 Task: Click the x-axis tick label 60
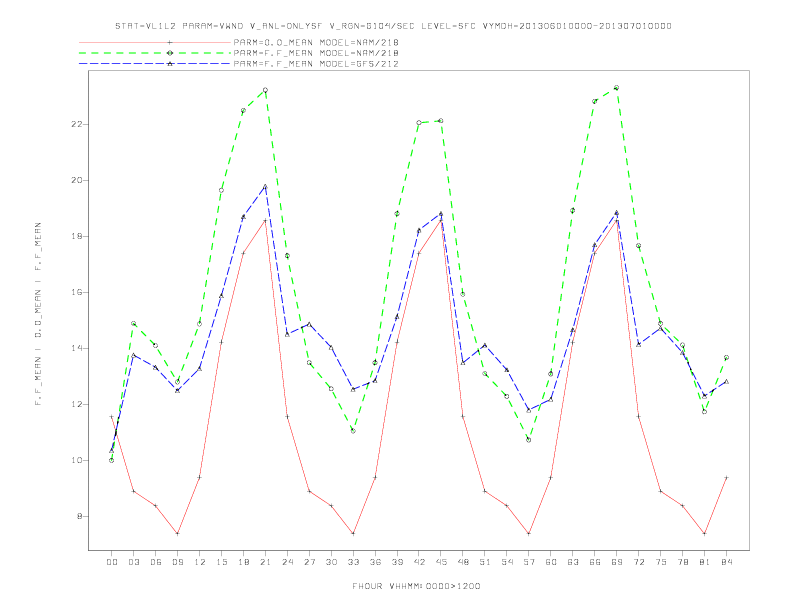pyautogui.click(x=551, y=562)
